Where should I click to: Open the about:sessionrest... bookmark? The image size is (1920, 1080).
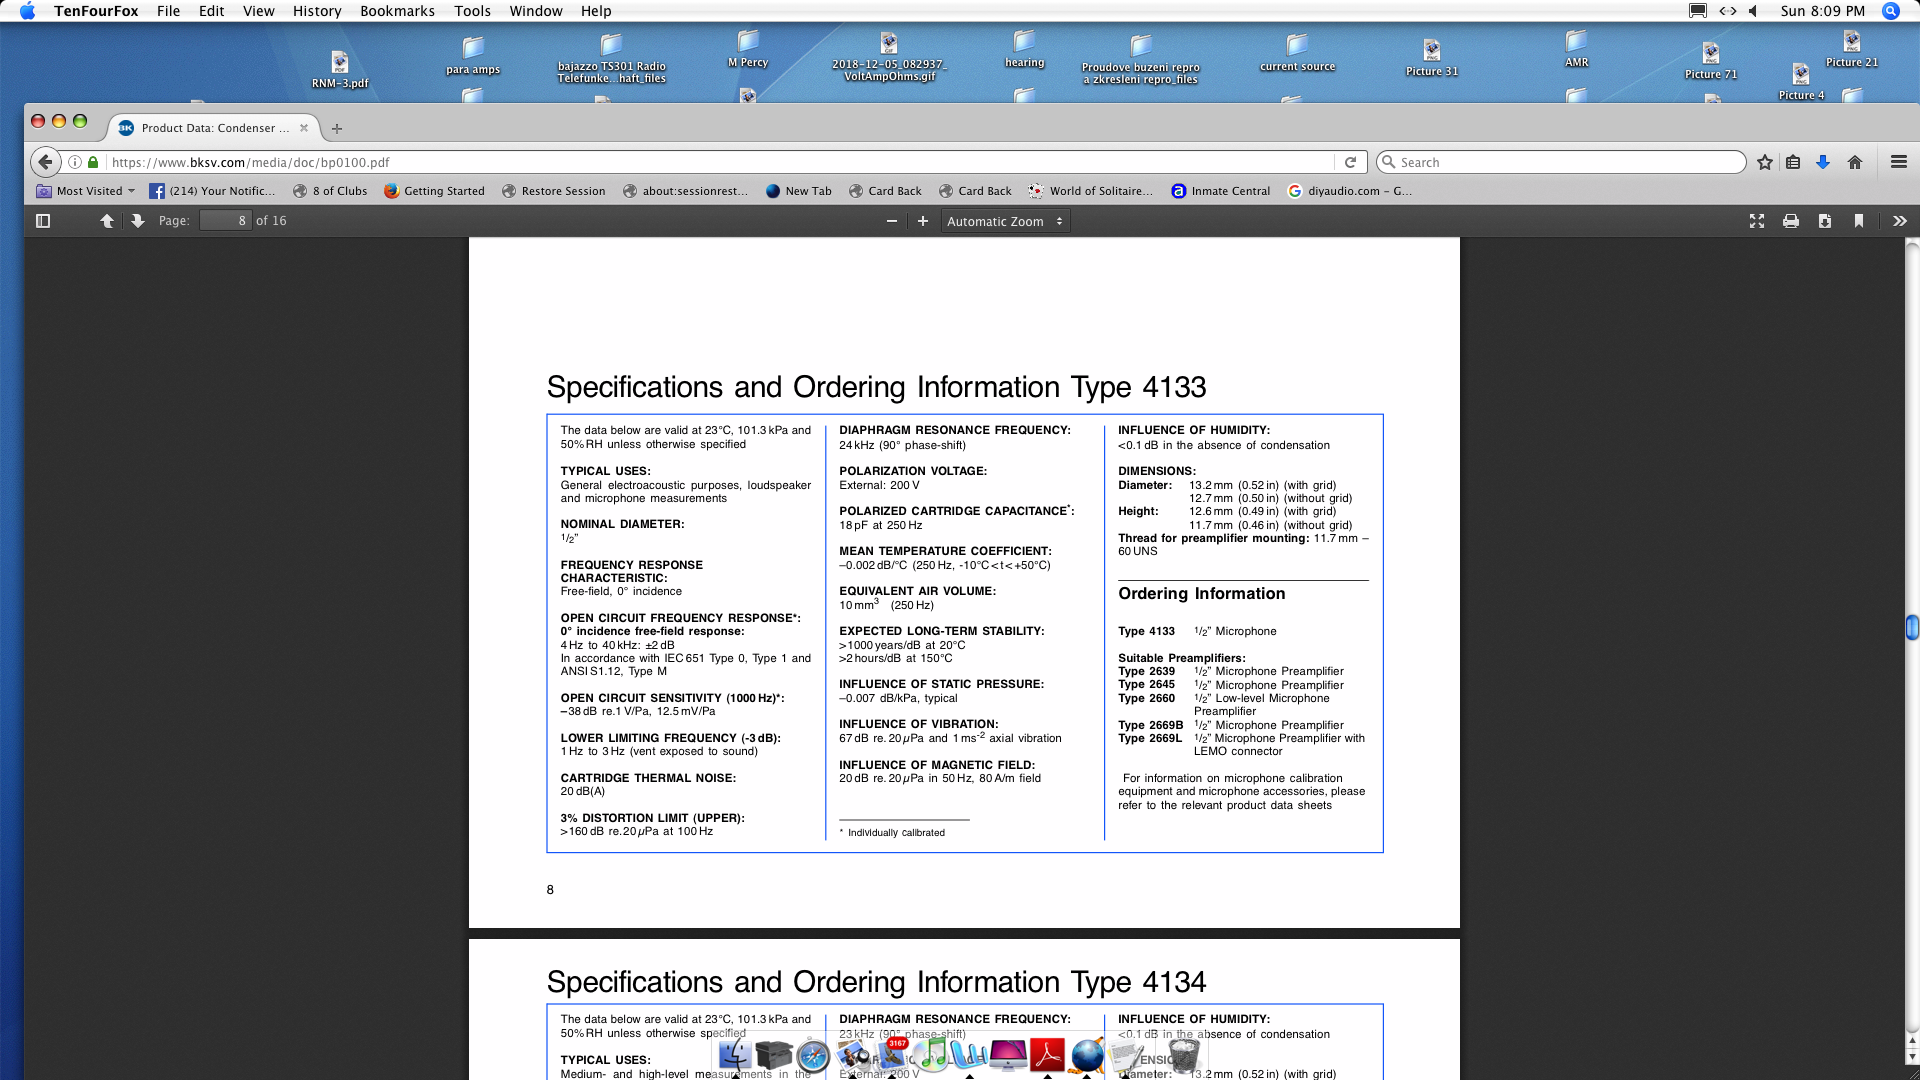tap(685, 191)
